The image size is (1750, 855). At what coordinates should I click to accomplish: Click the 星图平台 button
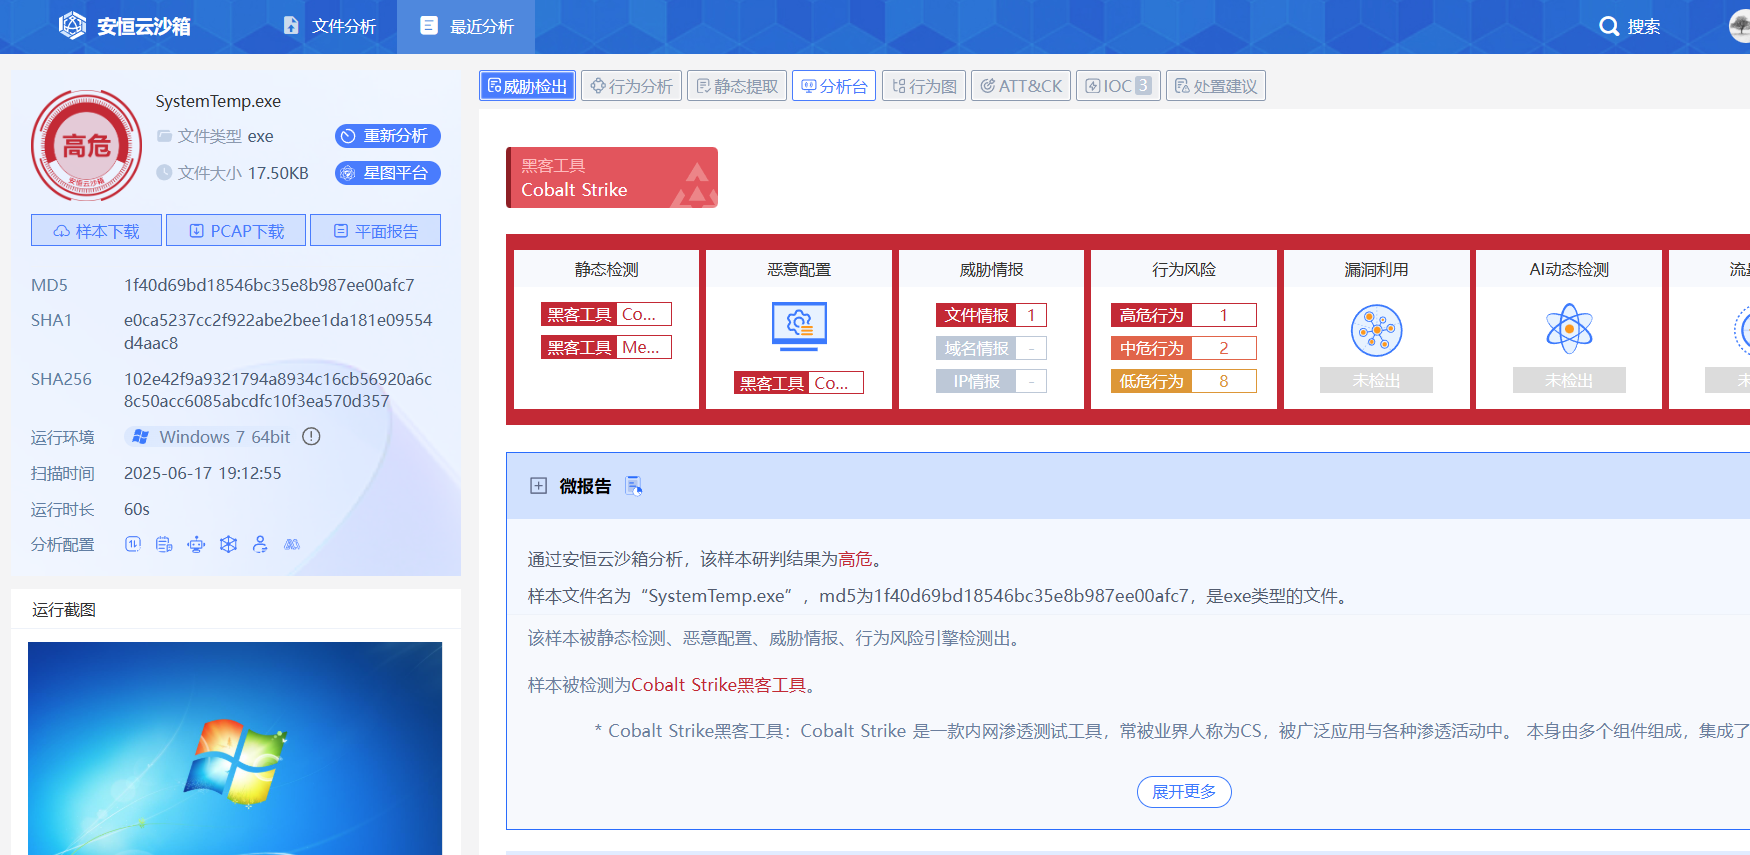[x=388, y=173]
